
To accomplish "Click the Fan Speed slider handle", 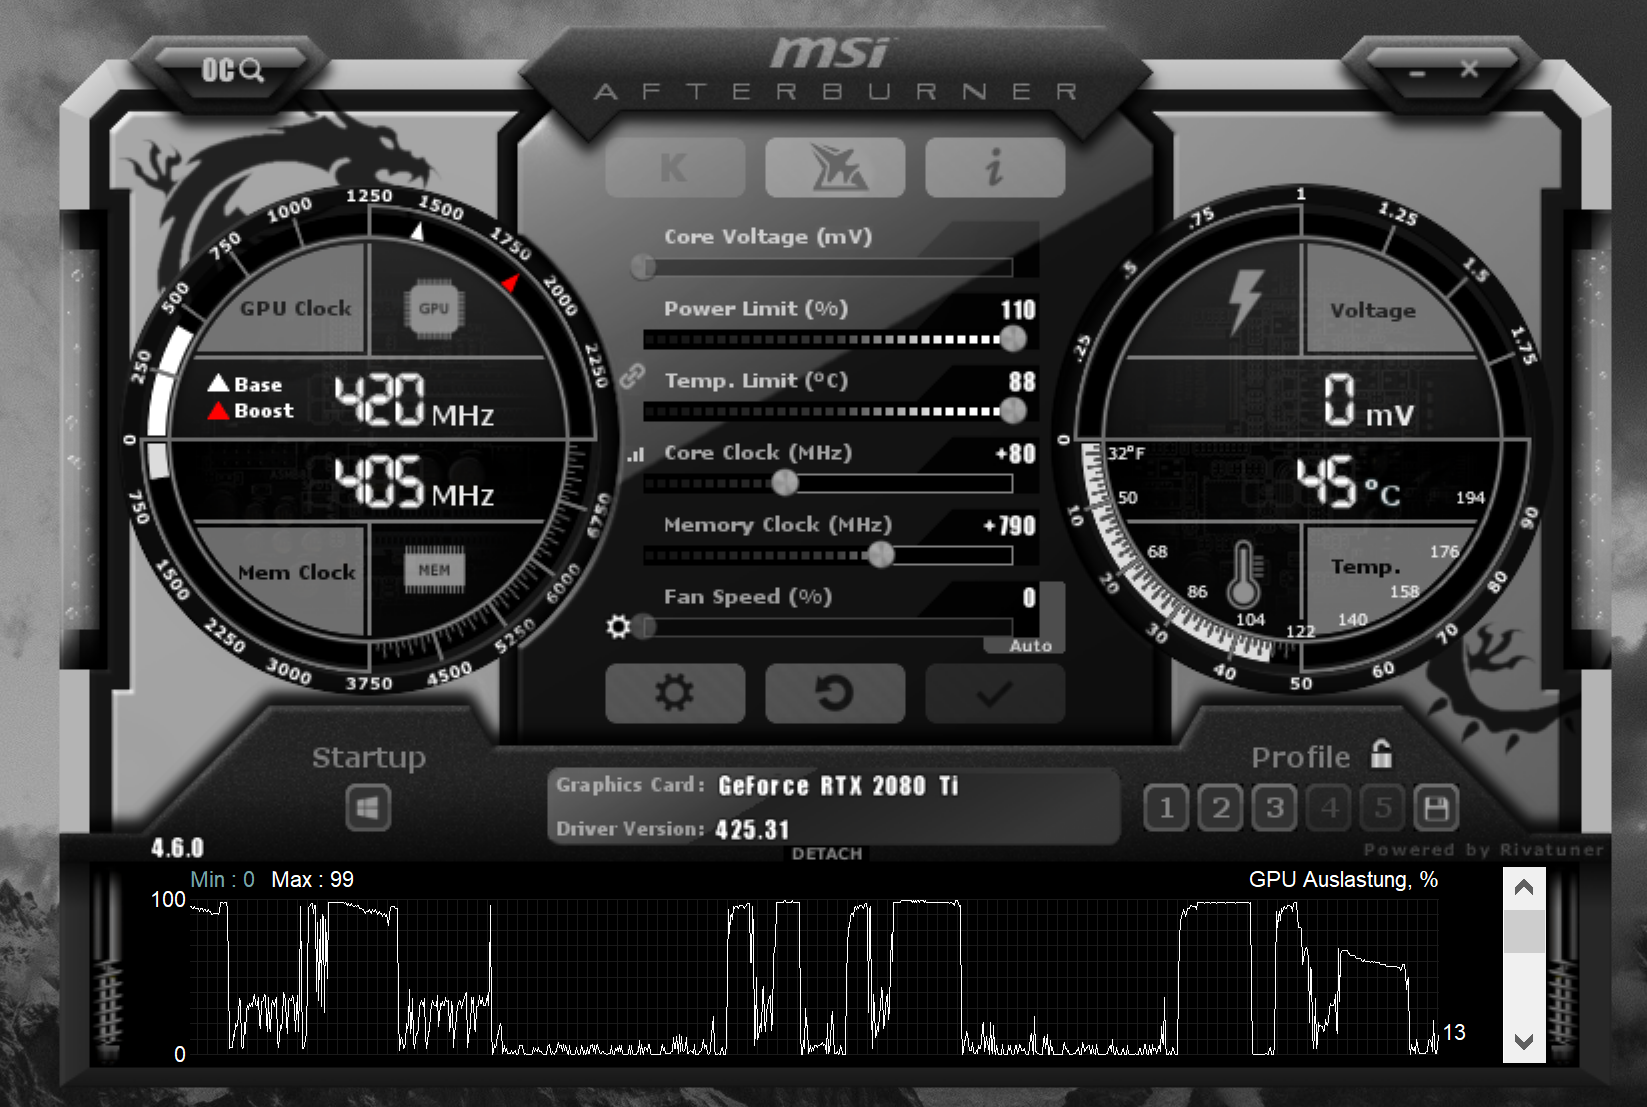I will pyautogui.click(x=644, y=627).
